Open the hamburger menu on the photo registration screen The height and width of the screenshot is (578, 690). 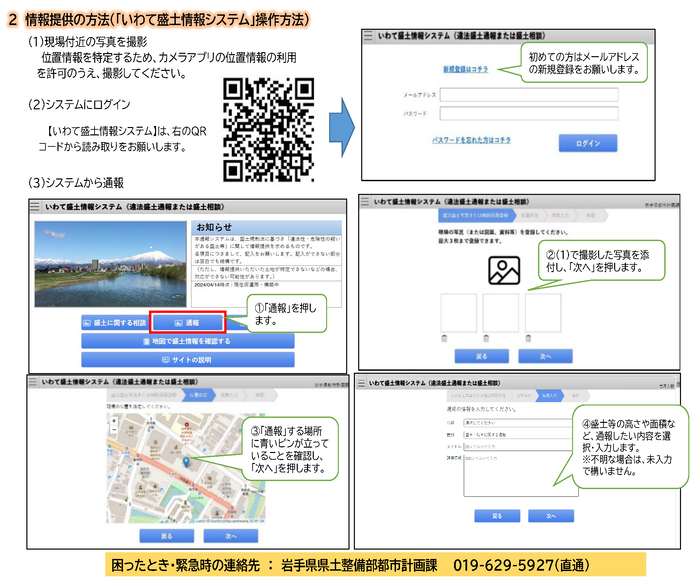365,202
